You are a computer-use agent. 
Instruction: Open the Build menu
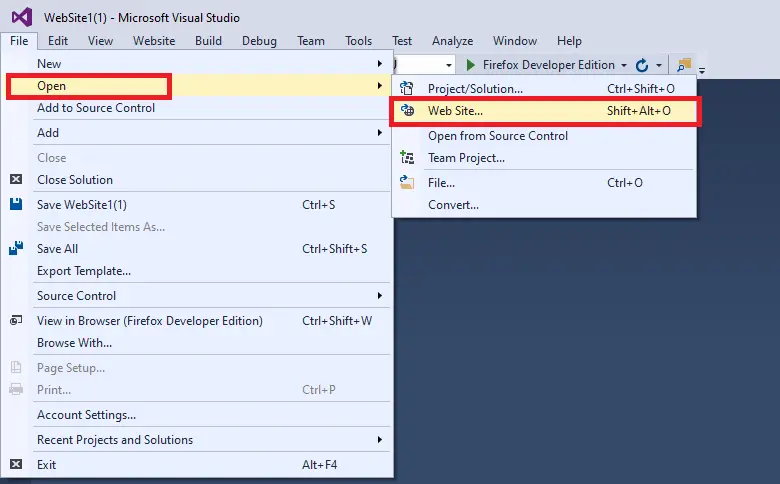point(208,41)
